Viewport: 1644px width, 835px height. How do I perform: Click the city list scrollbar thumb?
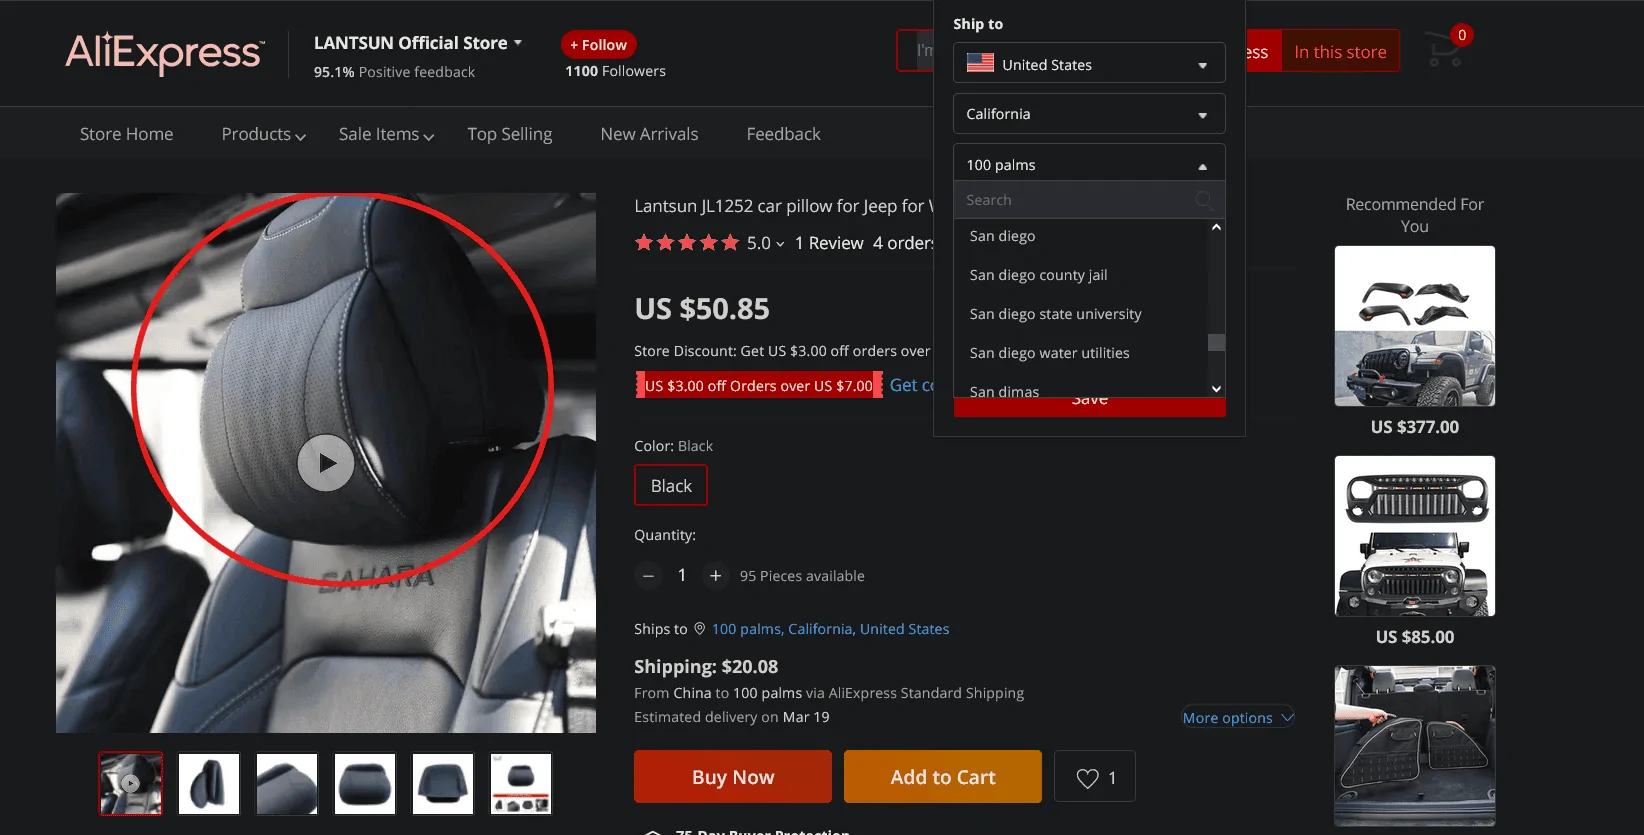(1216, 342)
